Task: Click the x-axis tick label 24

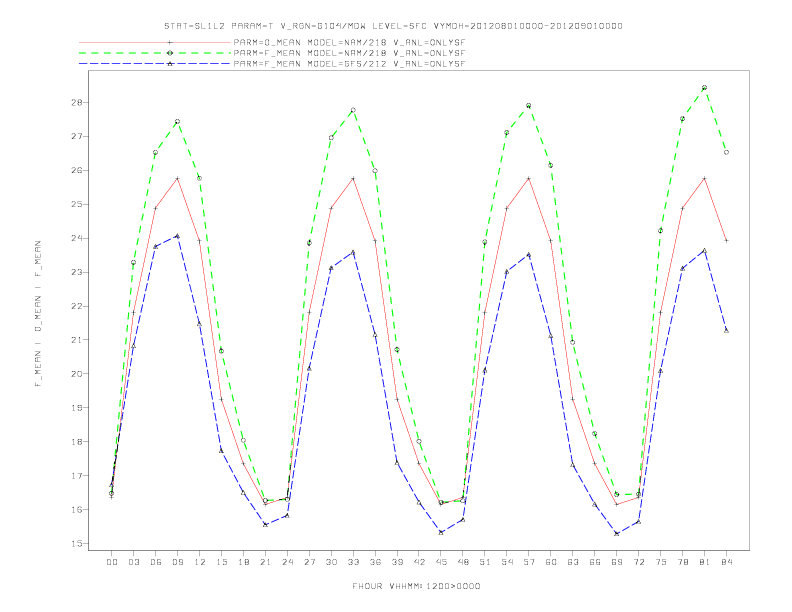Action: 287,562
